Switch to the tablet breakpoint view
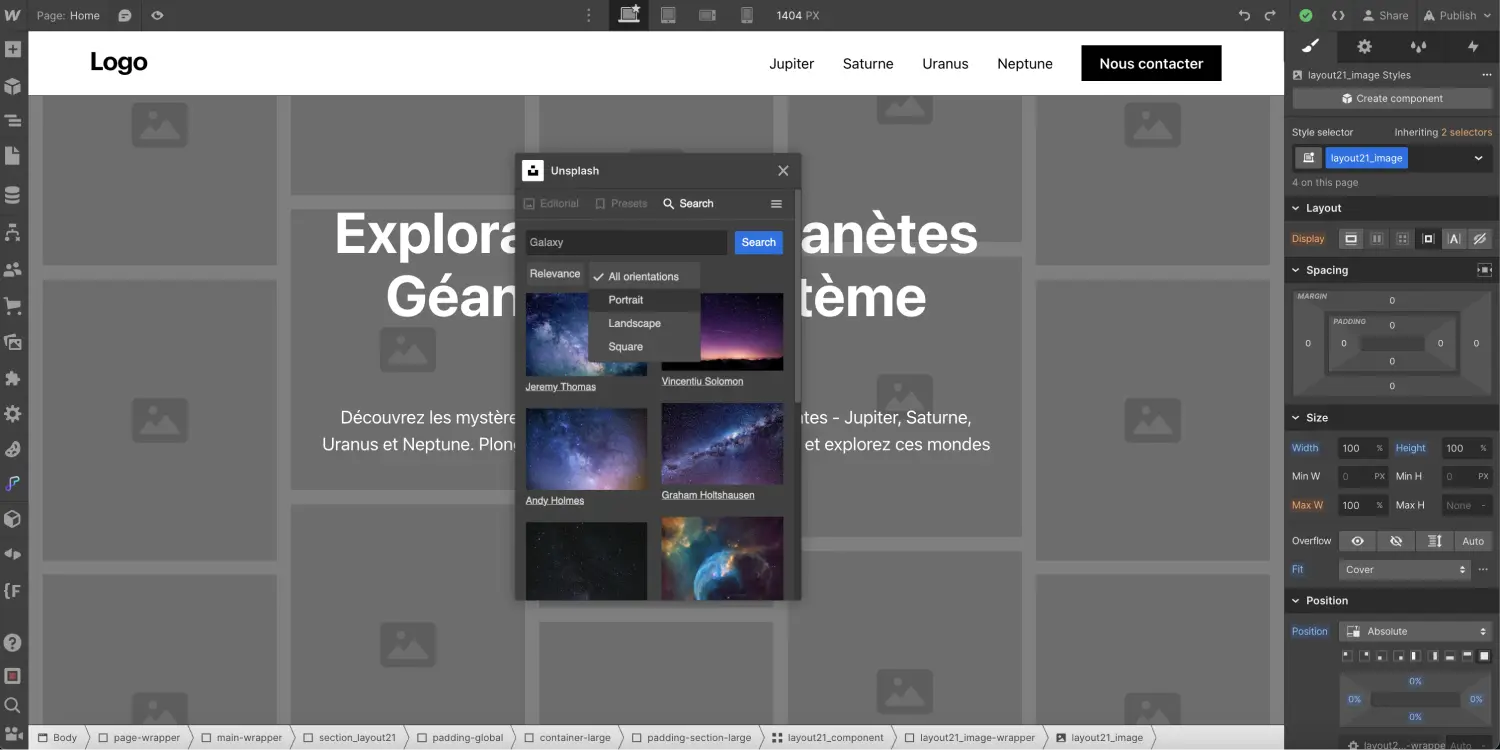The width and height of the screenshot is (1500, 750). (668, 15)
